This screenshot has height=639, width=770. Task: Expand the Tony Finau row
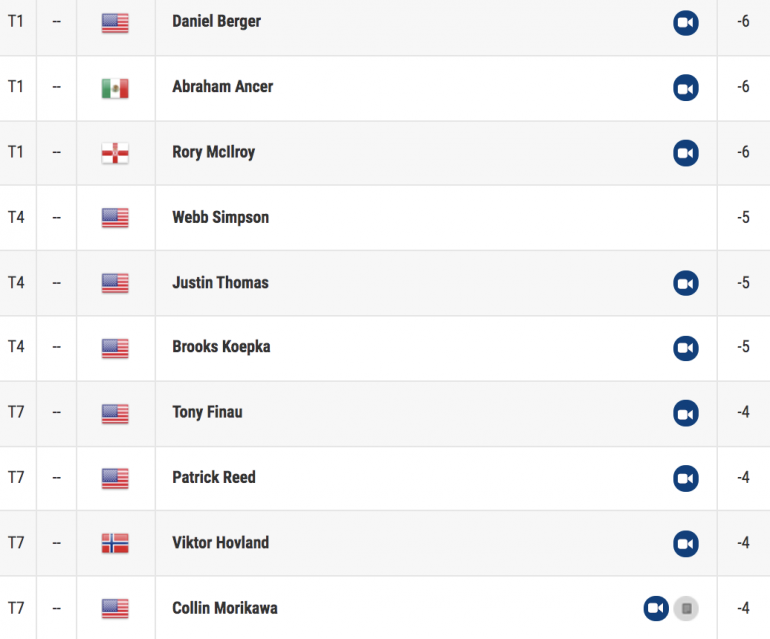pyautogui.click(x=385, y=414)
